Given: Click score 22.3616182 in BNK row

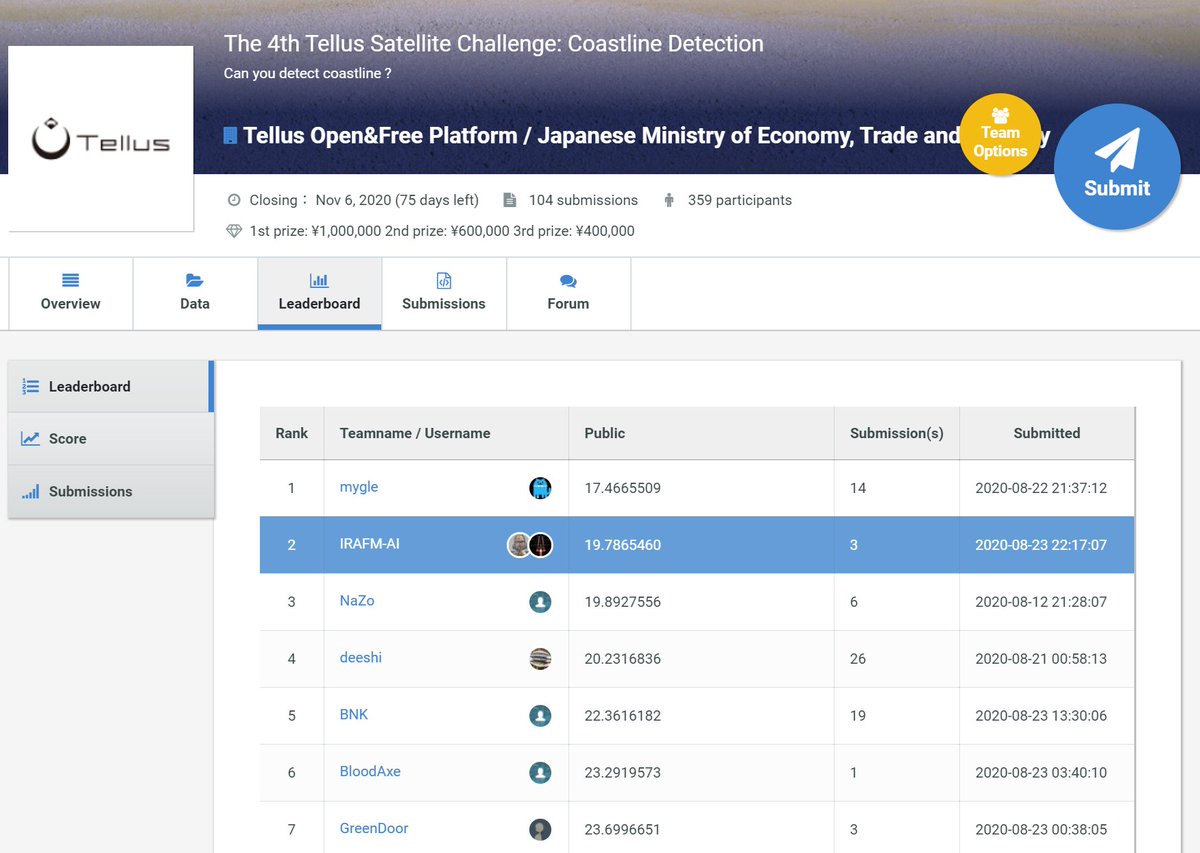Looking at the screenshot, I should click(x=623, y=716).
